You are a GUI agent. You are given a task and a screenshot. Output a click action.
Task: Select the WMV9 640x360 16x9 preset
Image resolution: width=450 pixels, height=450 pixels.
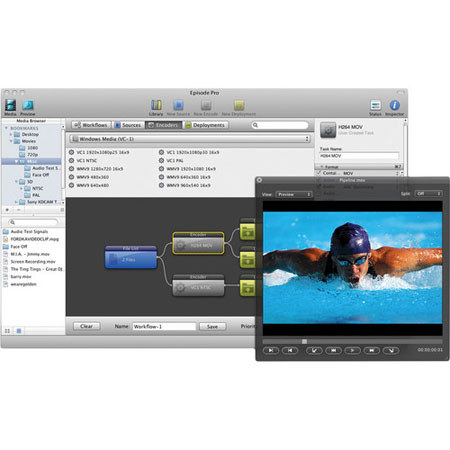[185, 177]
